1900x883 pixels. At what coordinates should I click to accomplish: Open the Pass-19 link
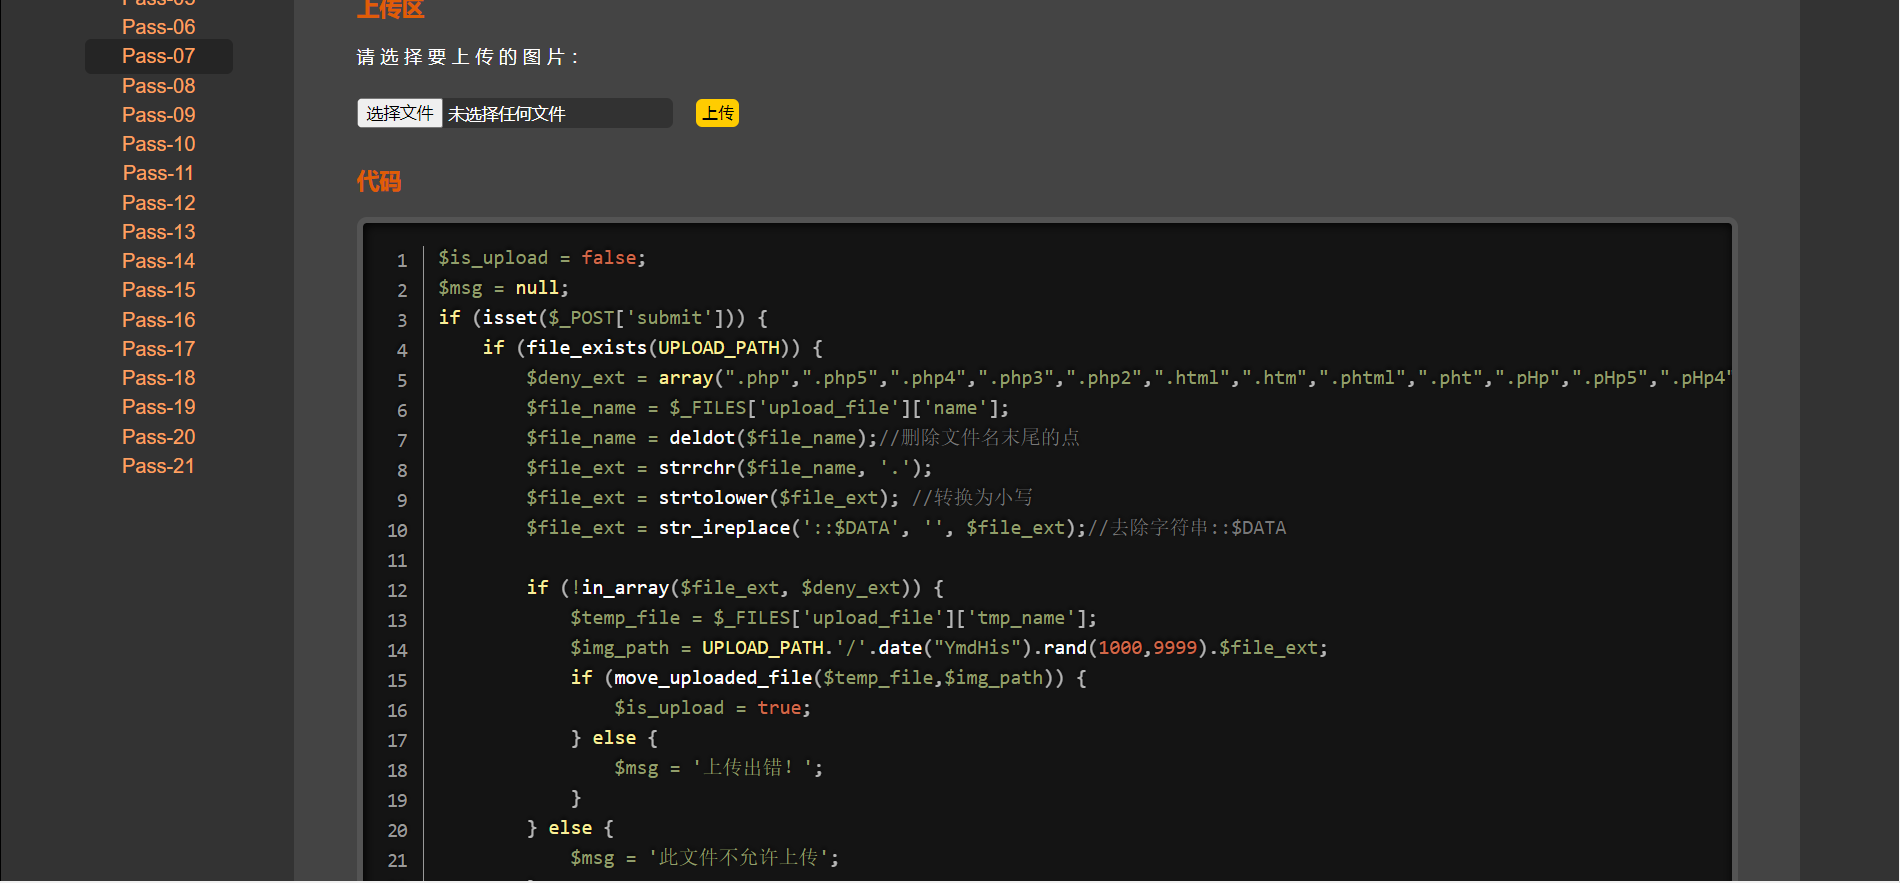[158, 407]
